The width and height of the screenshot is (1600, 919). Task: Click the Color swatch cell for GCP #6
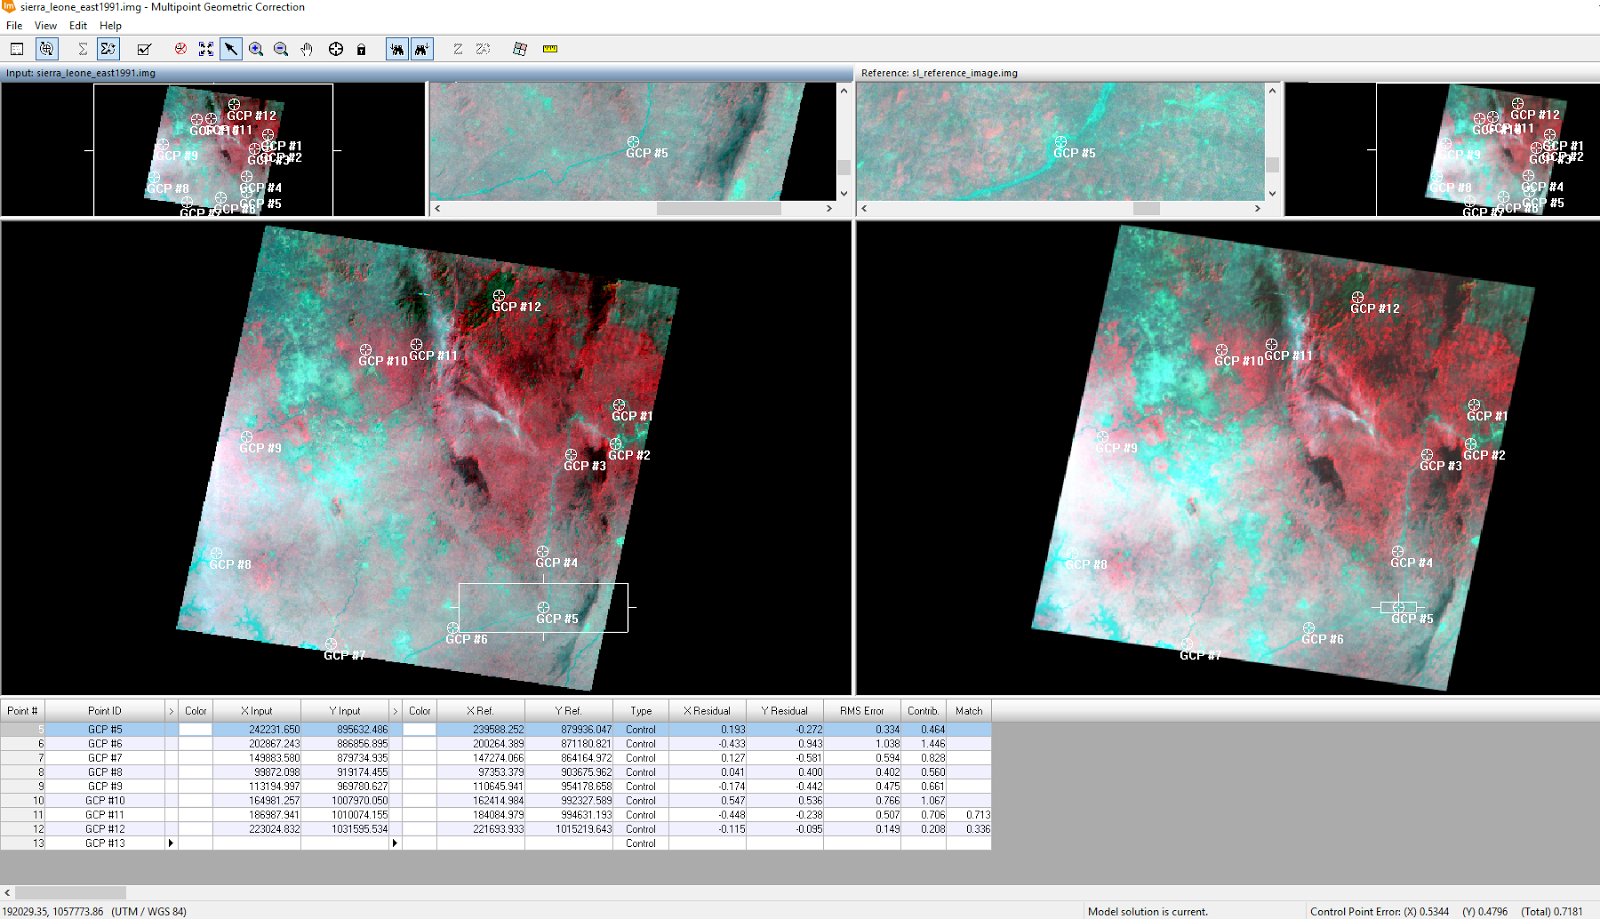click(195, 743)
